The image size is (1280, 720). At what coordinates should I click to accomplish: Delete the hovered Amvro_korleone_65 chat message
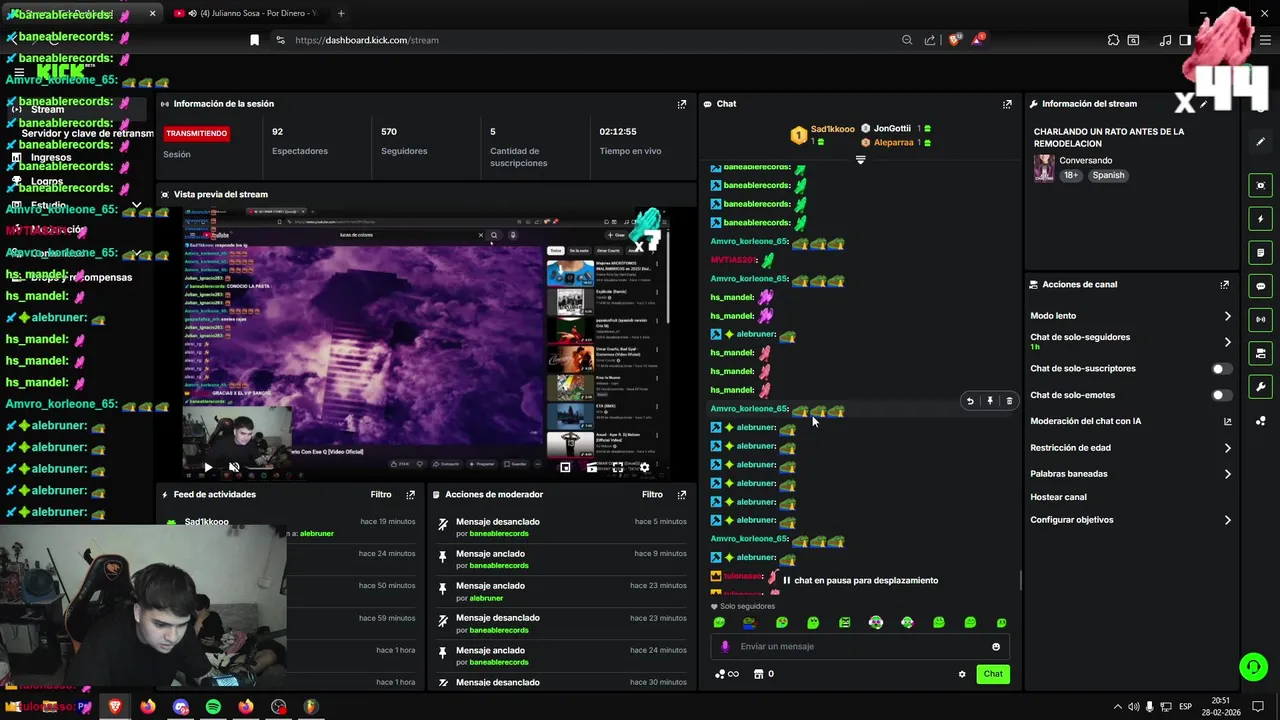(1009, 401)
